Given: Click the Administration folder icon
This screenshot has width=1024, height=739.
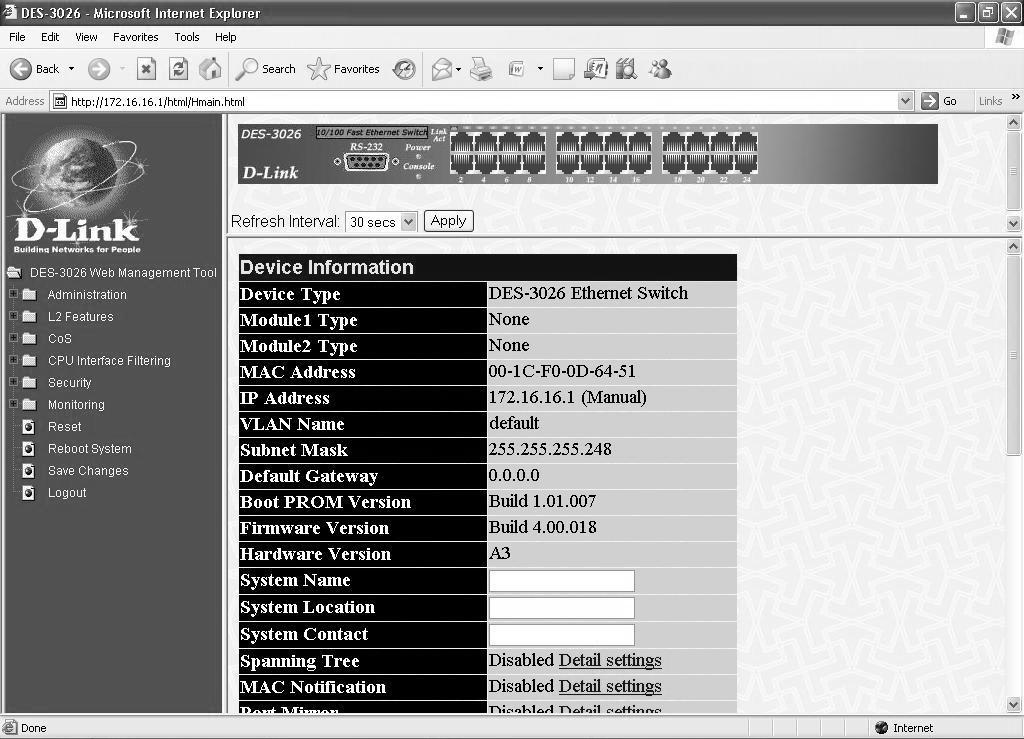Looking at the screenshot, I should (29, 294).
